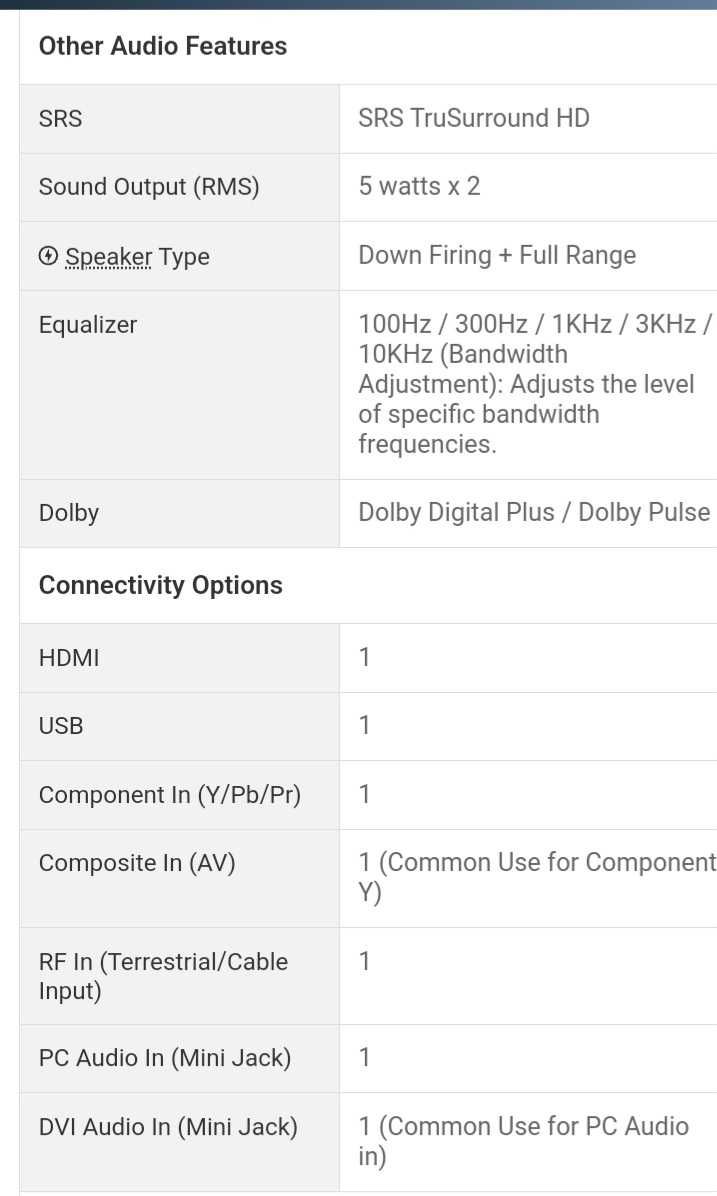
Task: Select the HDMI row label
Action: (69, 657)
